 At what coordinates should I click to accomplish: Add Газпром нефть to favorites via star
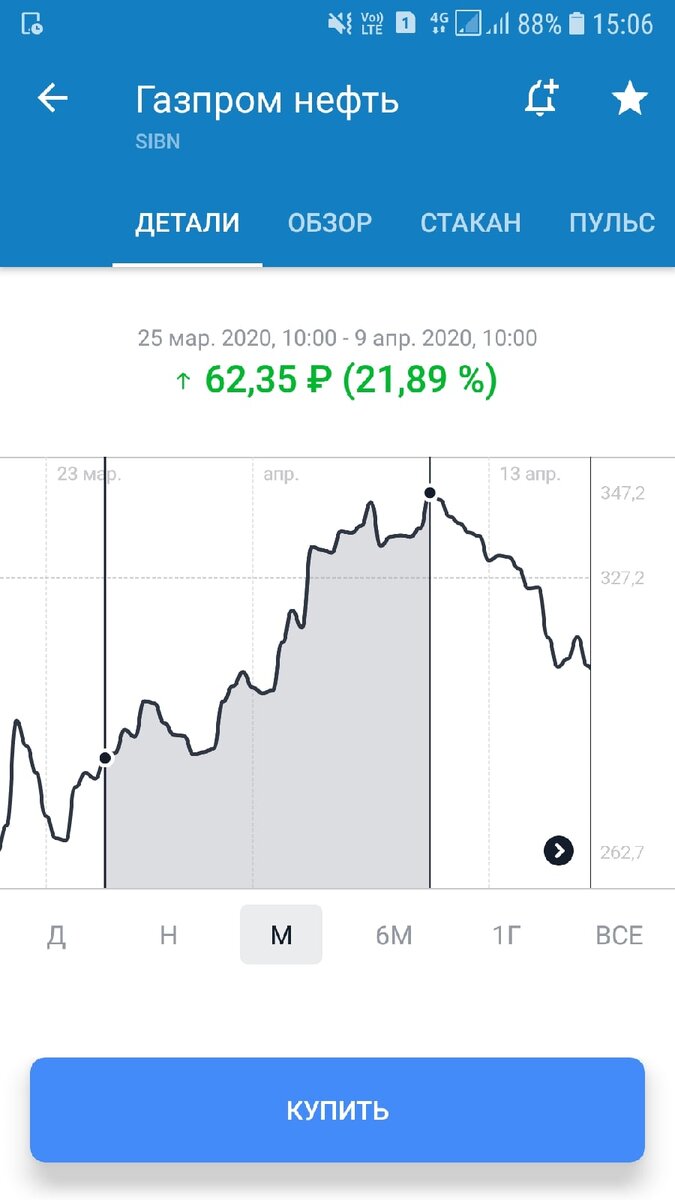pos(630,99)
